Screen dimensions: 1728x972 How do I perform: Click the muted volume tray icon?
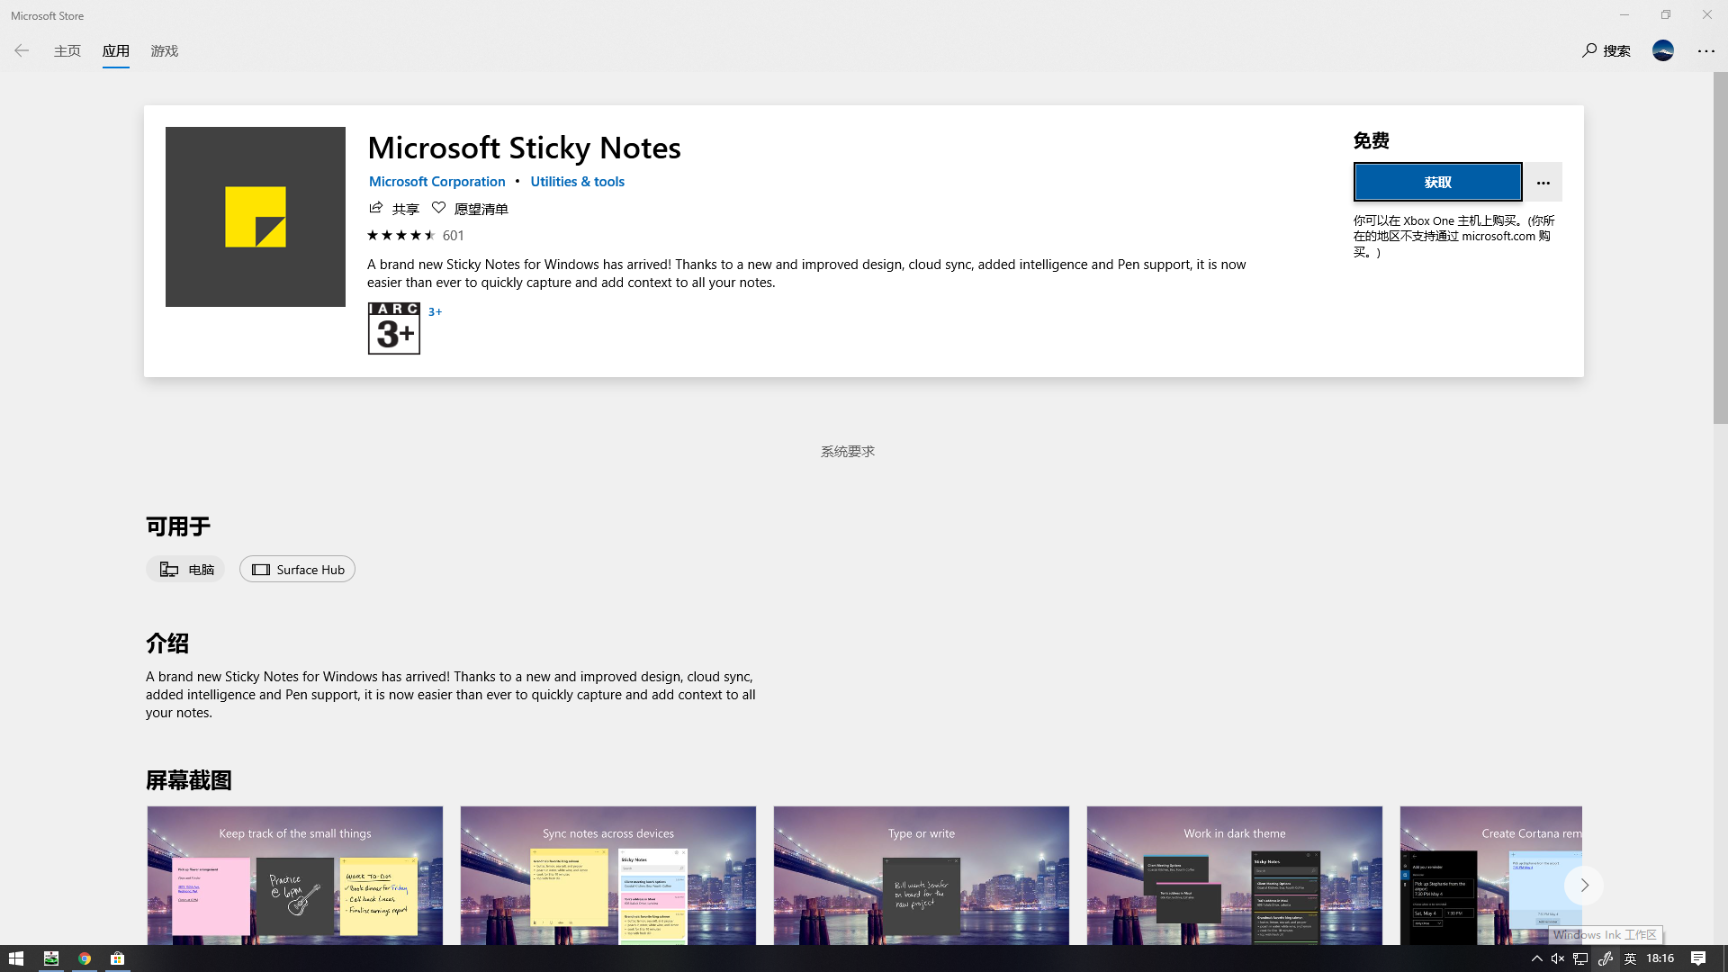tap(1558, 958)
